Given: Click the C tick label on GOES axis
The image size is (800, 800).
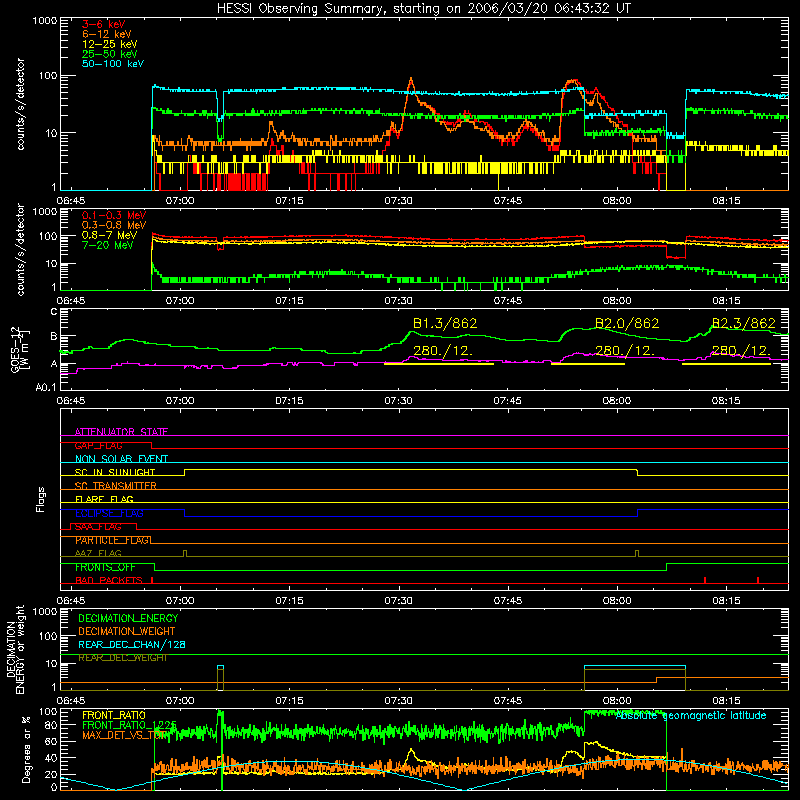Looking at the screenshot, I should point(54,312).
